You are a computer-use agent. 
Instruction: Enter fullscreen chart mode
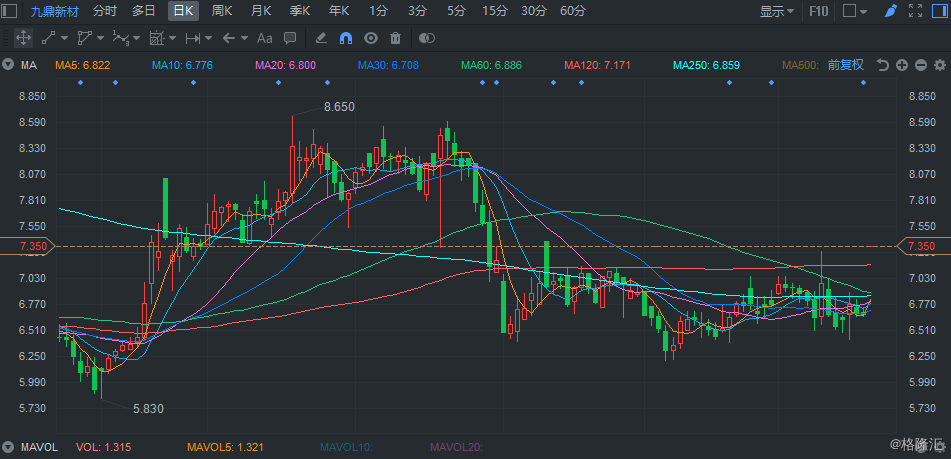pos(915,12)
